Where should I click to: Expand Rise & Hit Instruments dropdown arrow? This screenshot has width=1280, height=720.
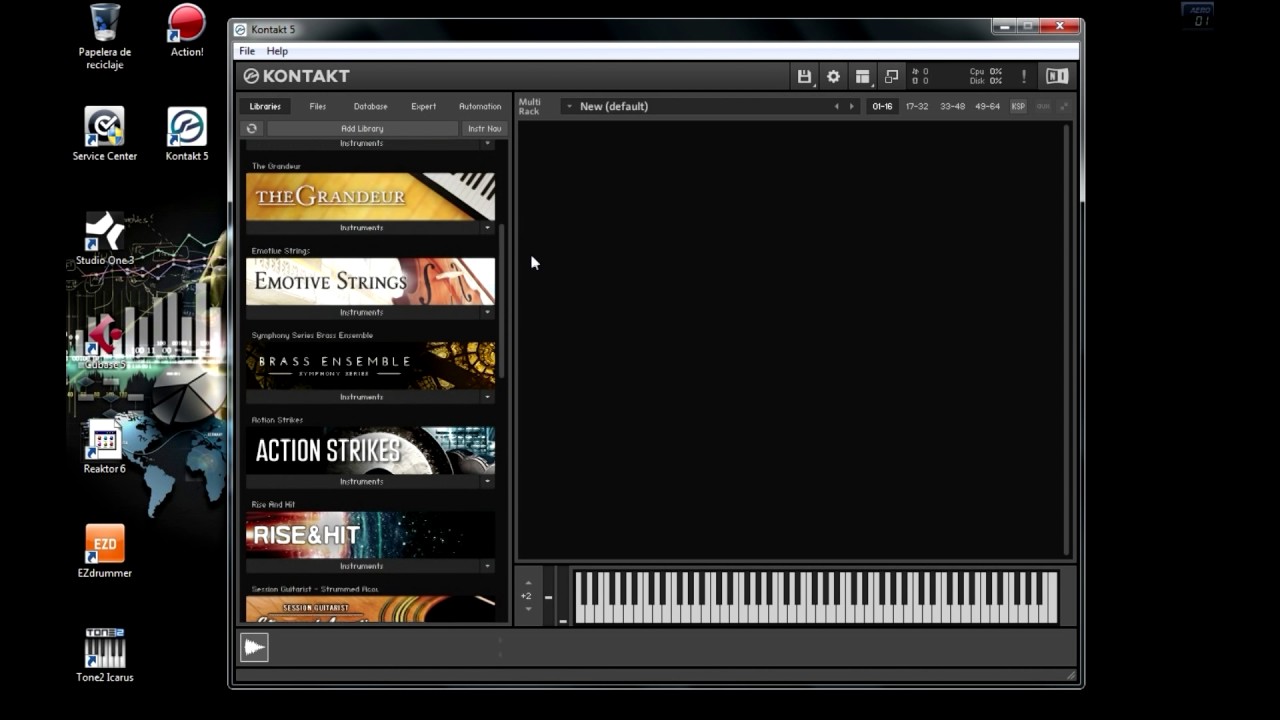point(488,566)
